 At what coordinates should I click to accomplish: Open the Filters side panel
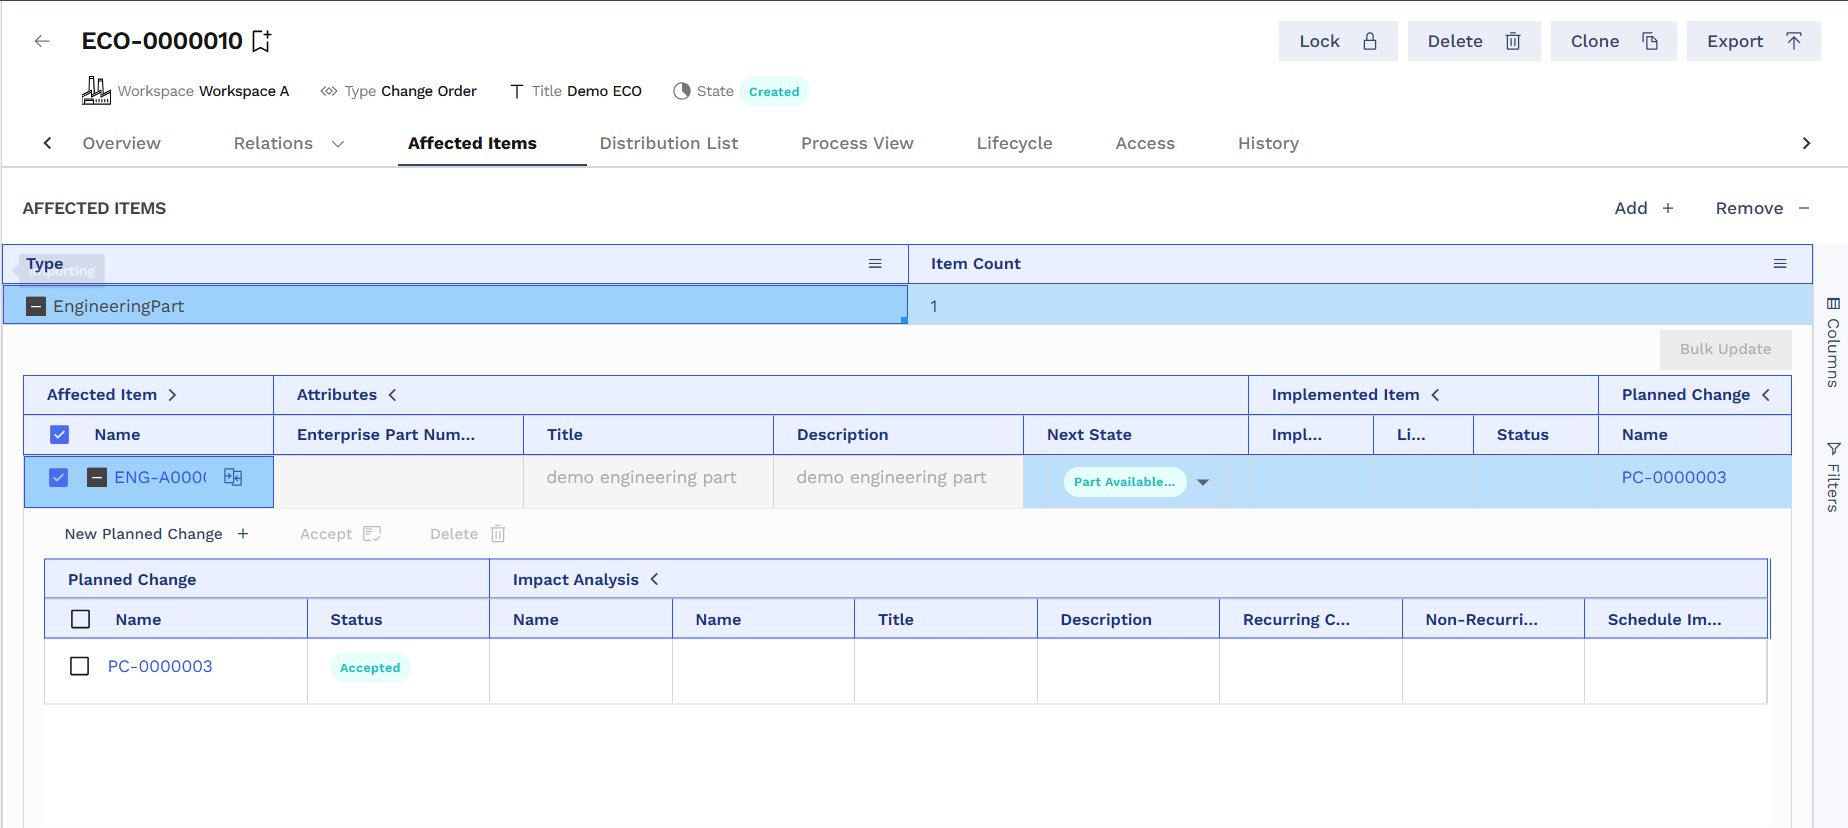[x=1833, y=476]
